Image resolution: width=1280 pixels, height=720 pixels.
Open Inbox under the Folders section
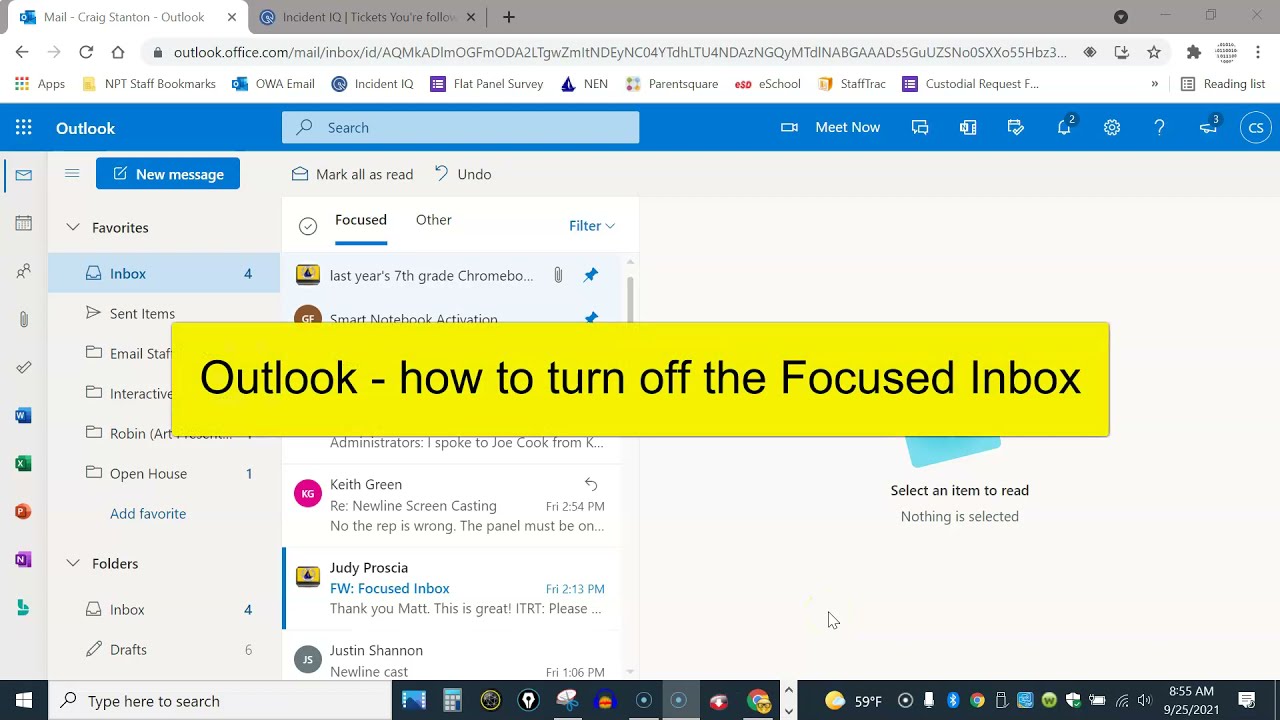point(164,609)
